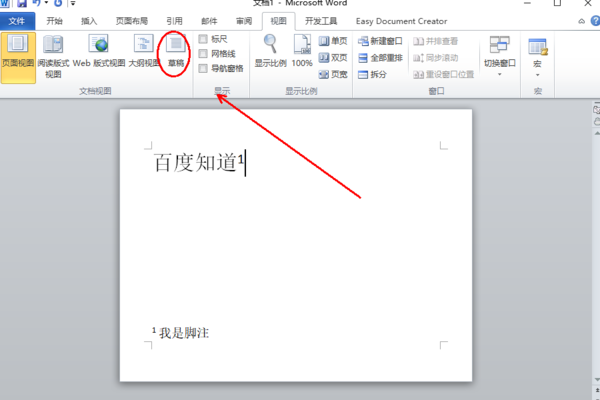Image resolution: width=600 pixels, height=400 pixels.
Task: Maximize the Word window
Action: pyautogui.click(x=558, y=3)
